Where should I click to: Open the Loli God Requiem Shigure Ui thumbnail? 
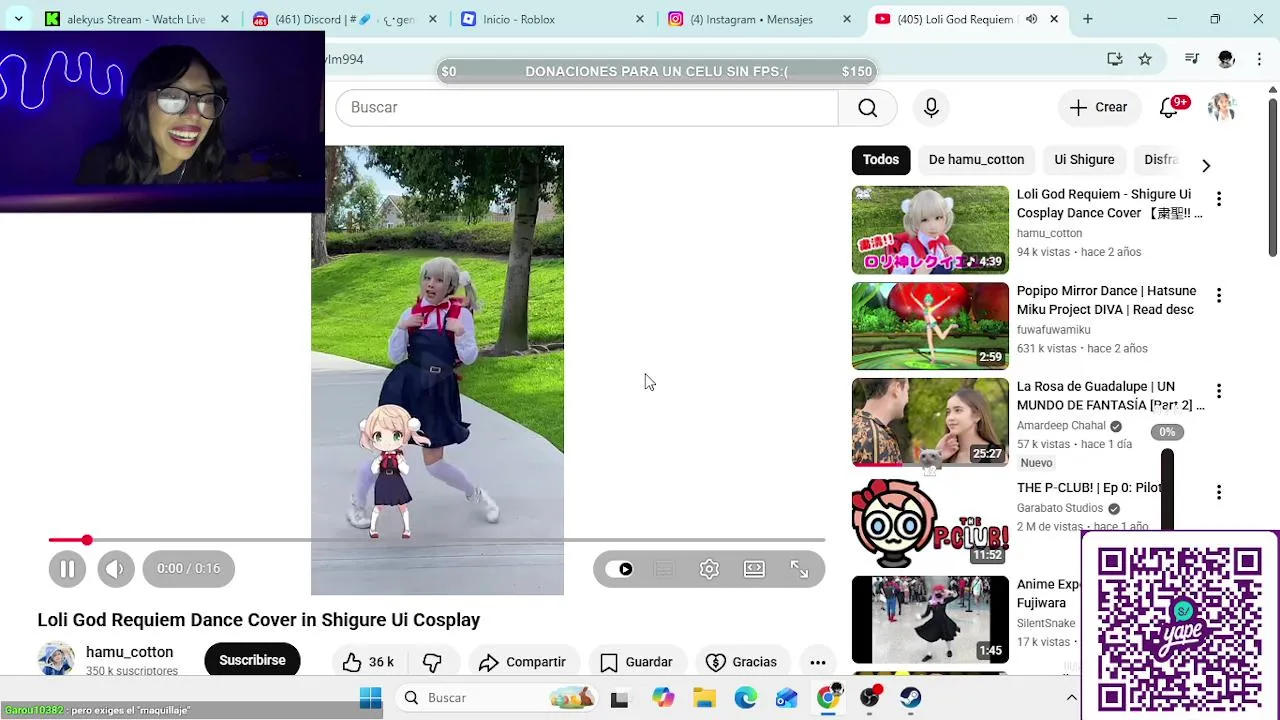pos(930,230)
